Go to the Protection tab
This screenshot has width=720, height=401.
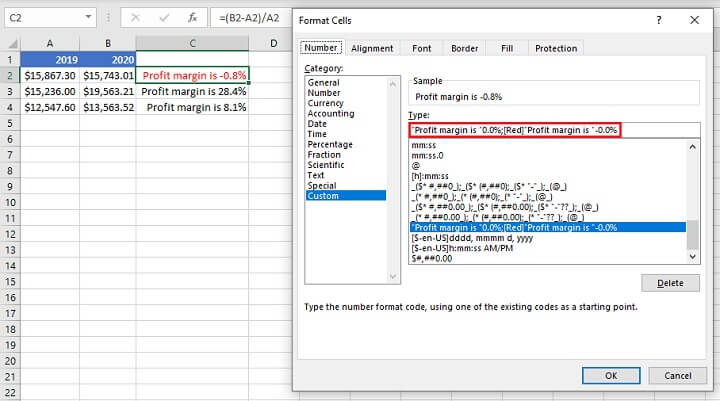pos(555,48)
